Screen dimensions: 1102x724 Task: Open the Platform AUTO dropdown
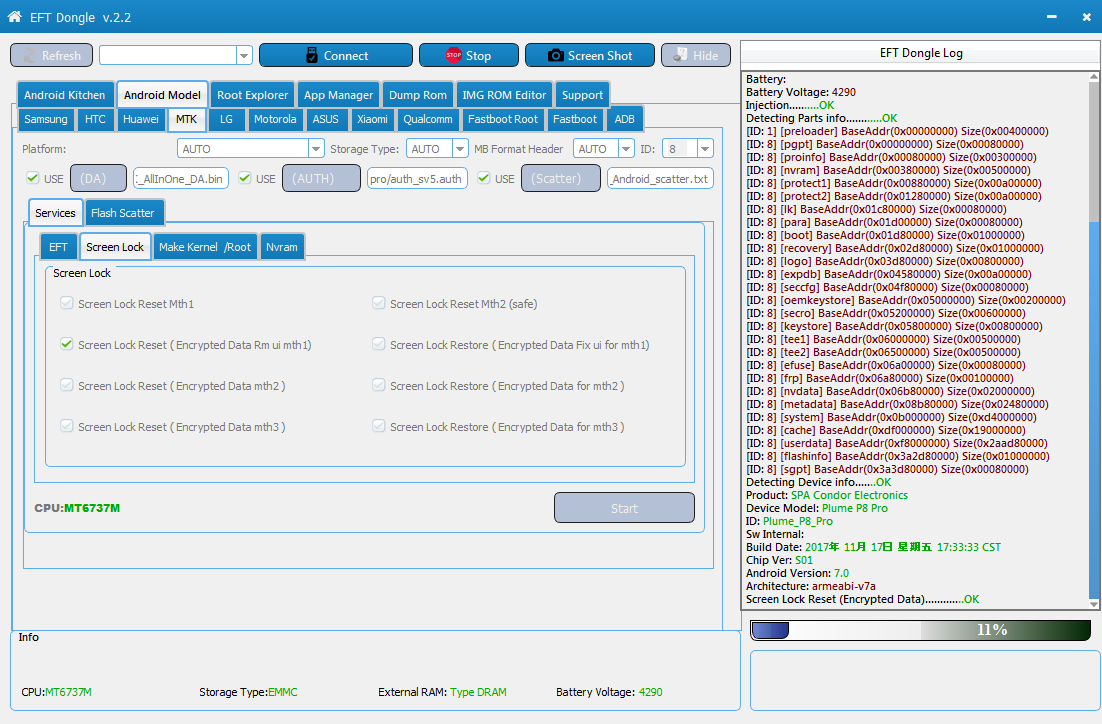click(316, 148)
